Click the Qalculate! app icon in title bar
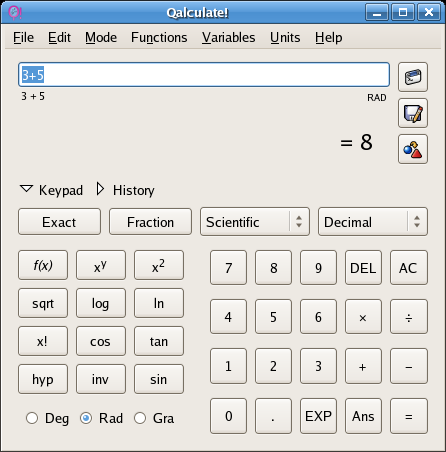The width and height of the screenshot is (446, 452). 15,12
